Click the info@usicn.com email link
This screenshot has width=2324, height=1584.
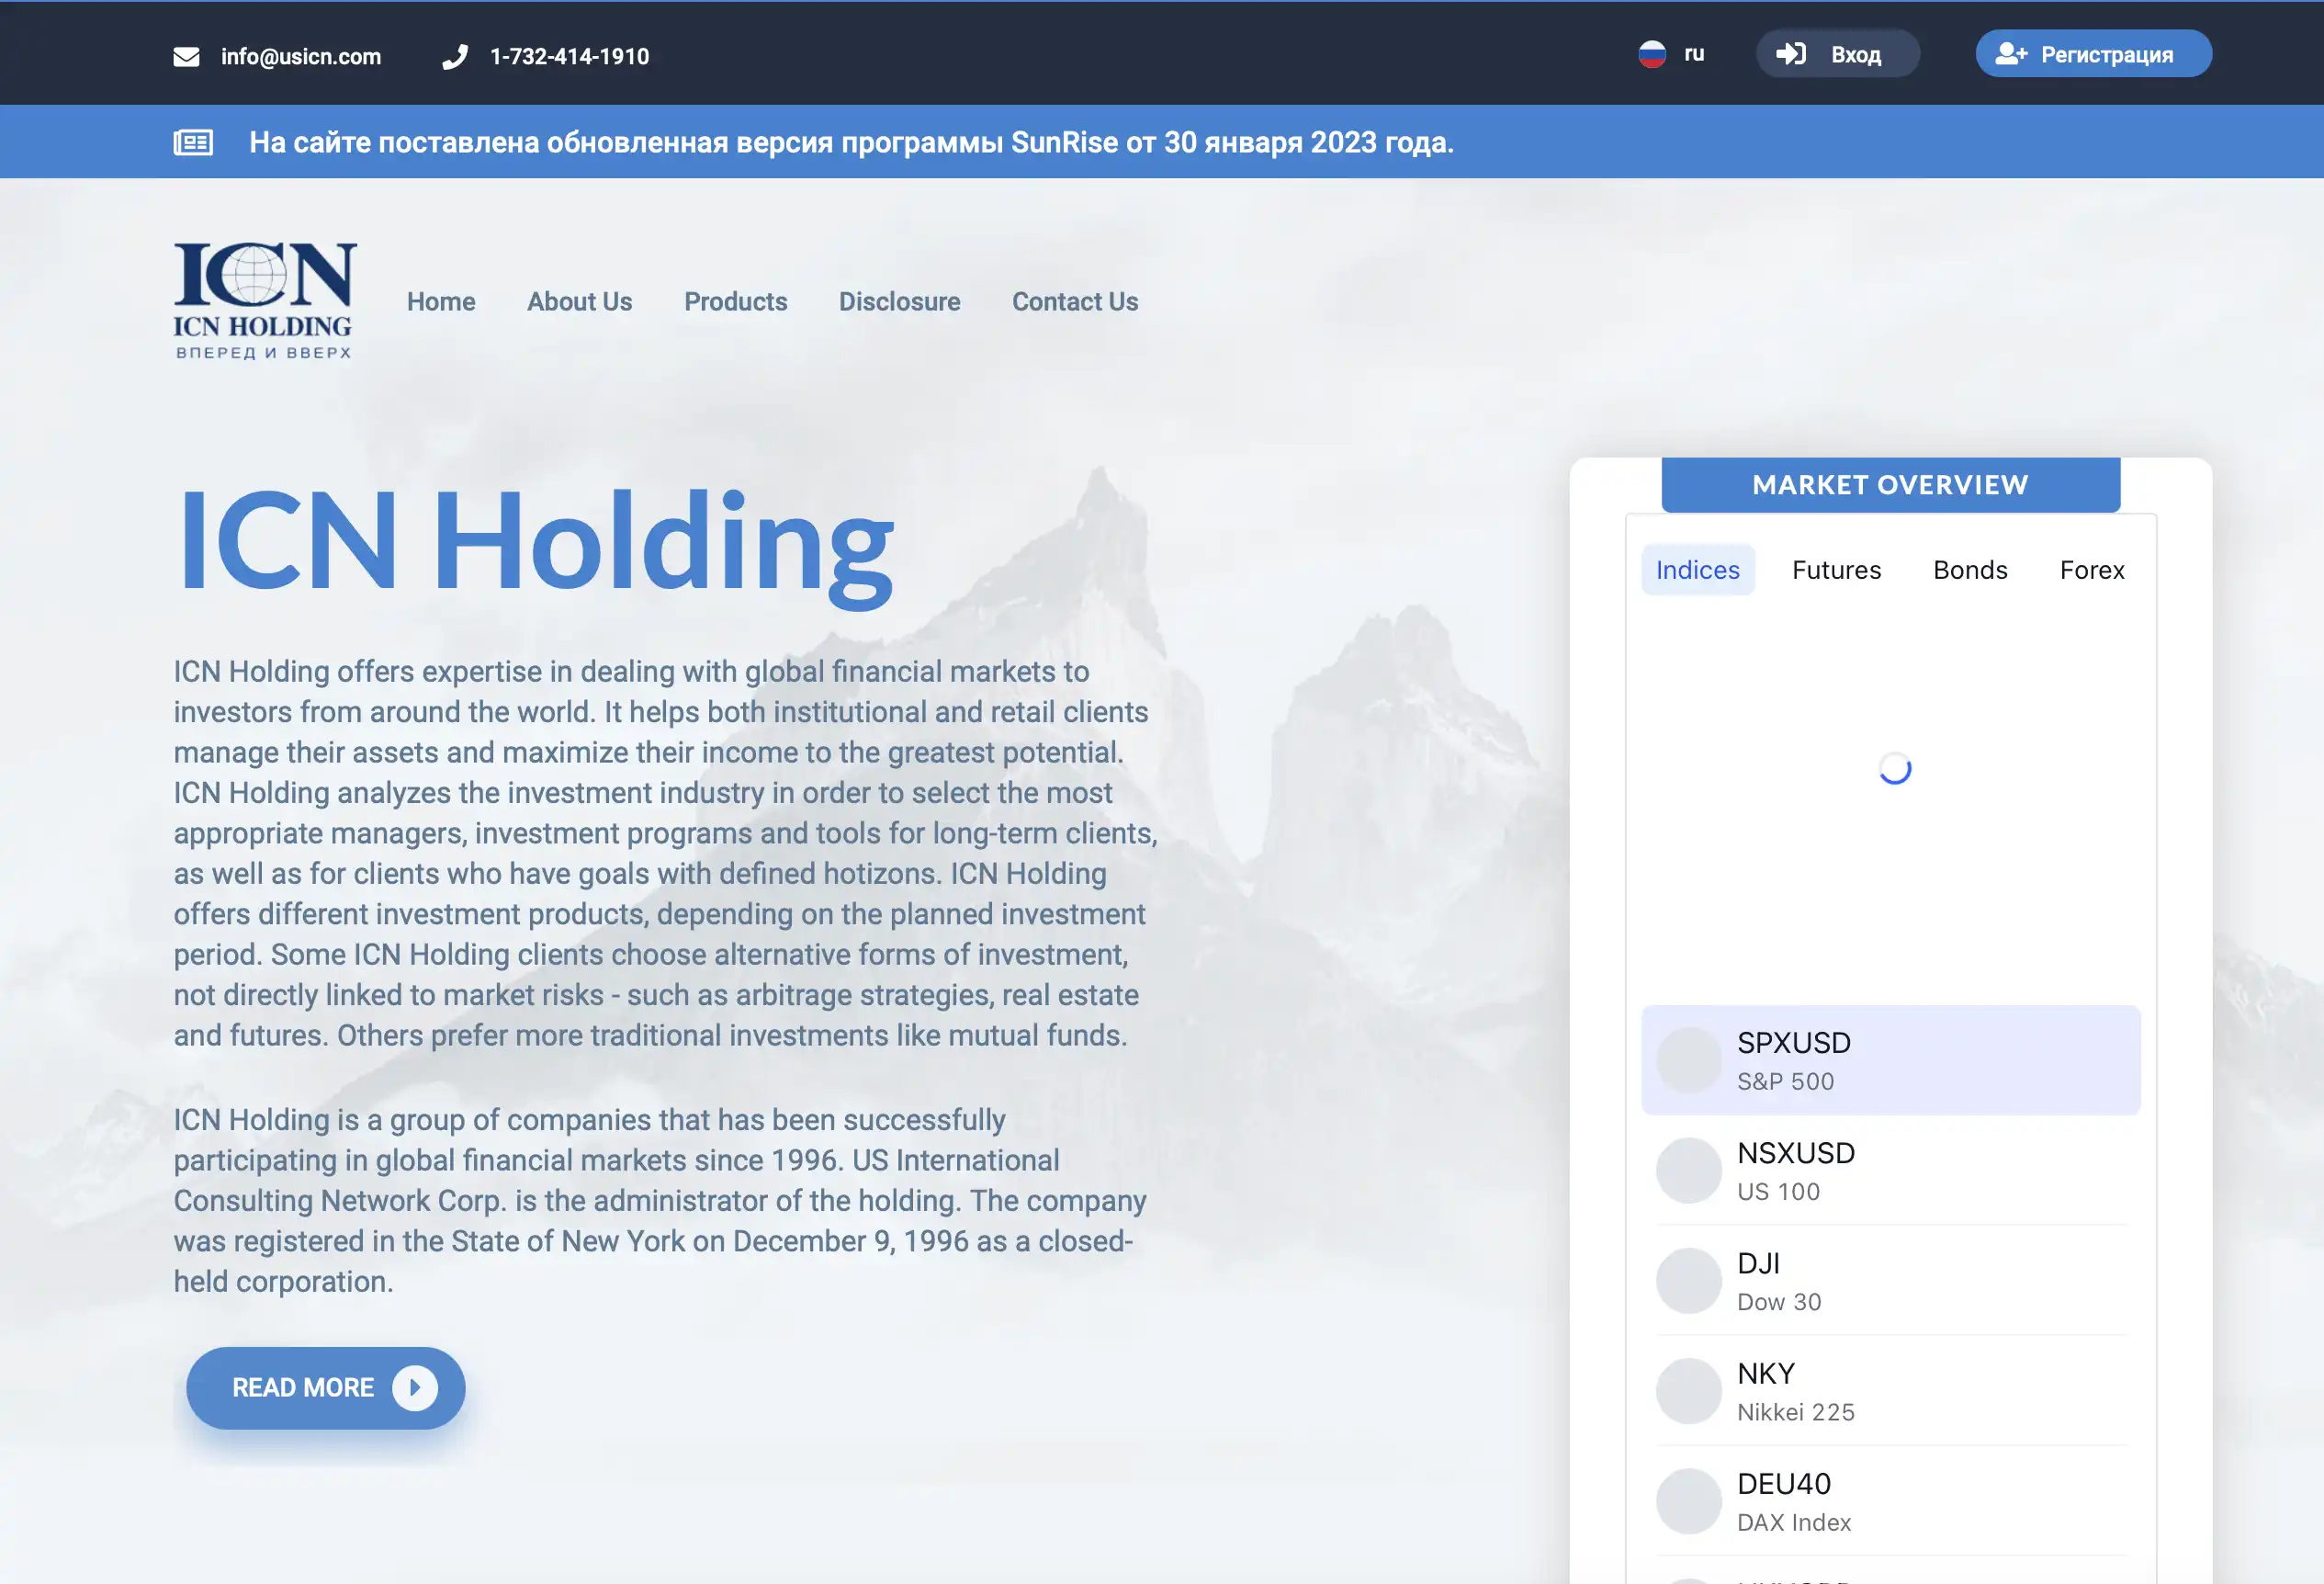[x=301, y=56]
